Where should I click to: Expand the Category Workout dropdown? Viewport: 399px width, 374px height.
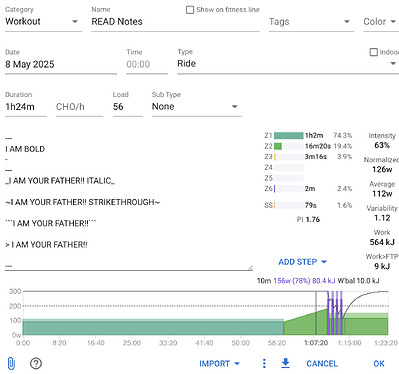43,22
